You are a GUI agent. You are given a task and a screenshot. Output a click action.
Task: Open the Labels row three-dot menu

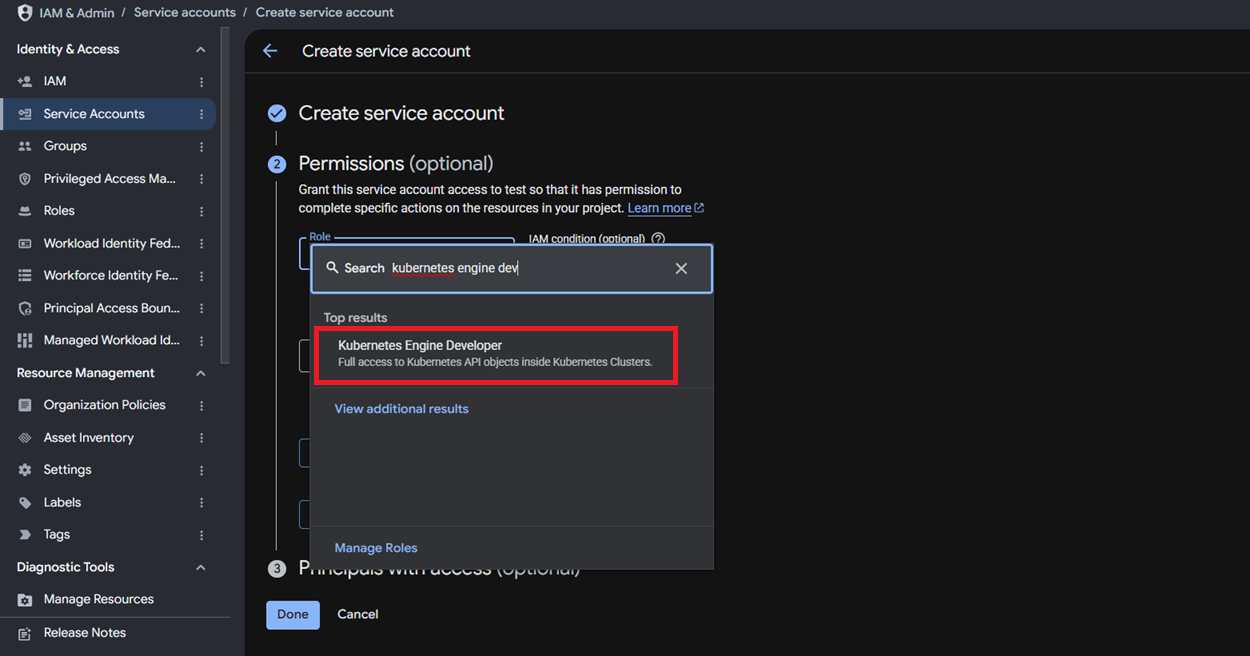[x=201, y=503]
